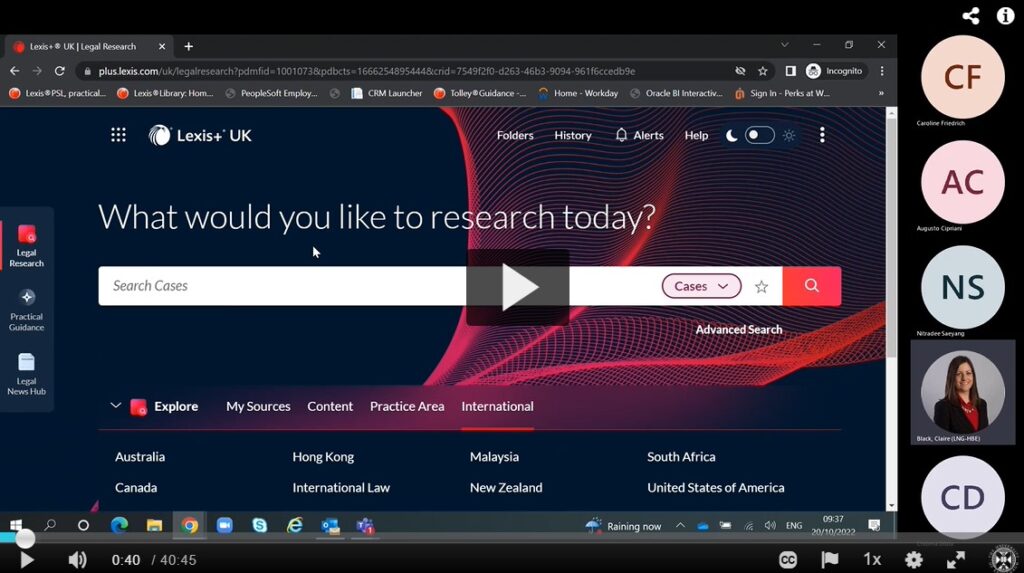Image resolution: width=1024 pixels, height=573 pixels.
Task: Open the Help menu item
Action: (x=696, y=135)
